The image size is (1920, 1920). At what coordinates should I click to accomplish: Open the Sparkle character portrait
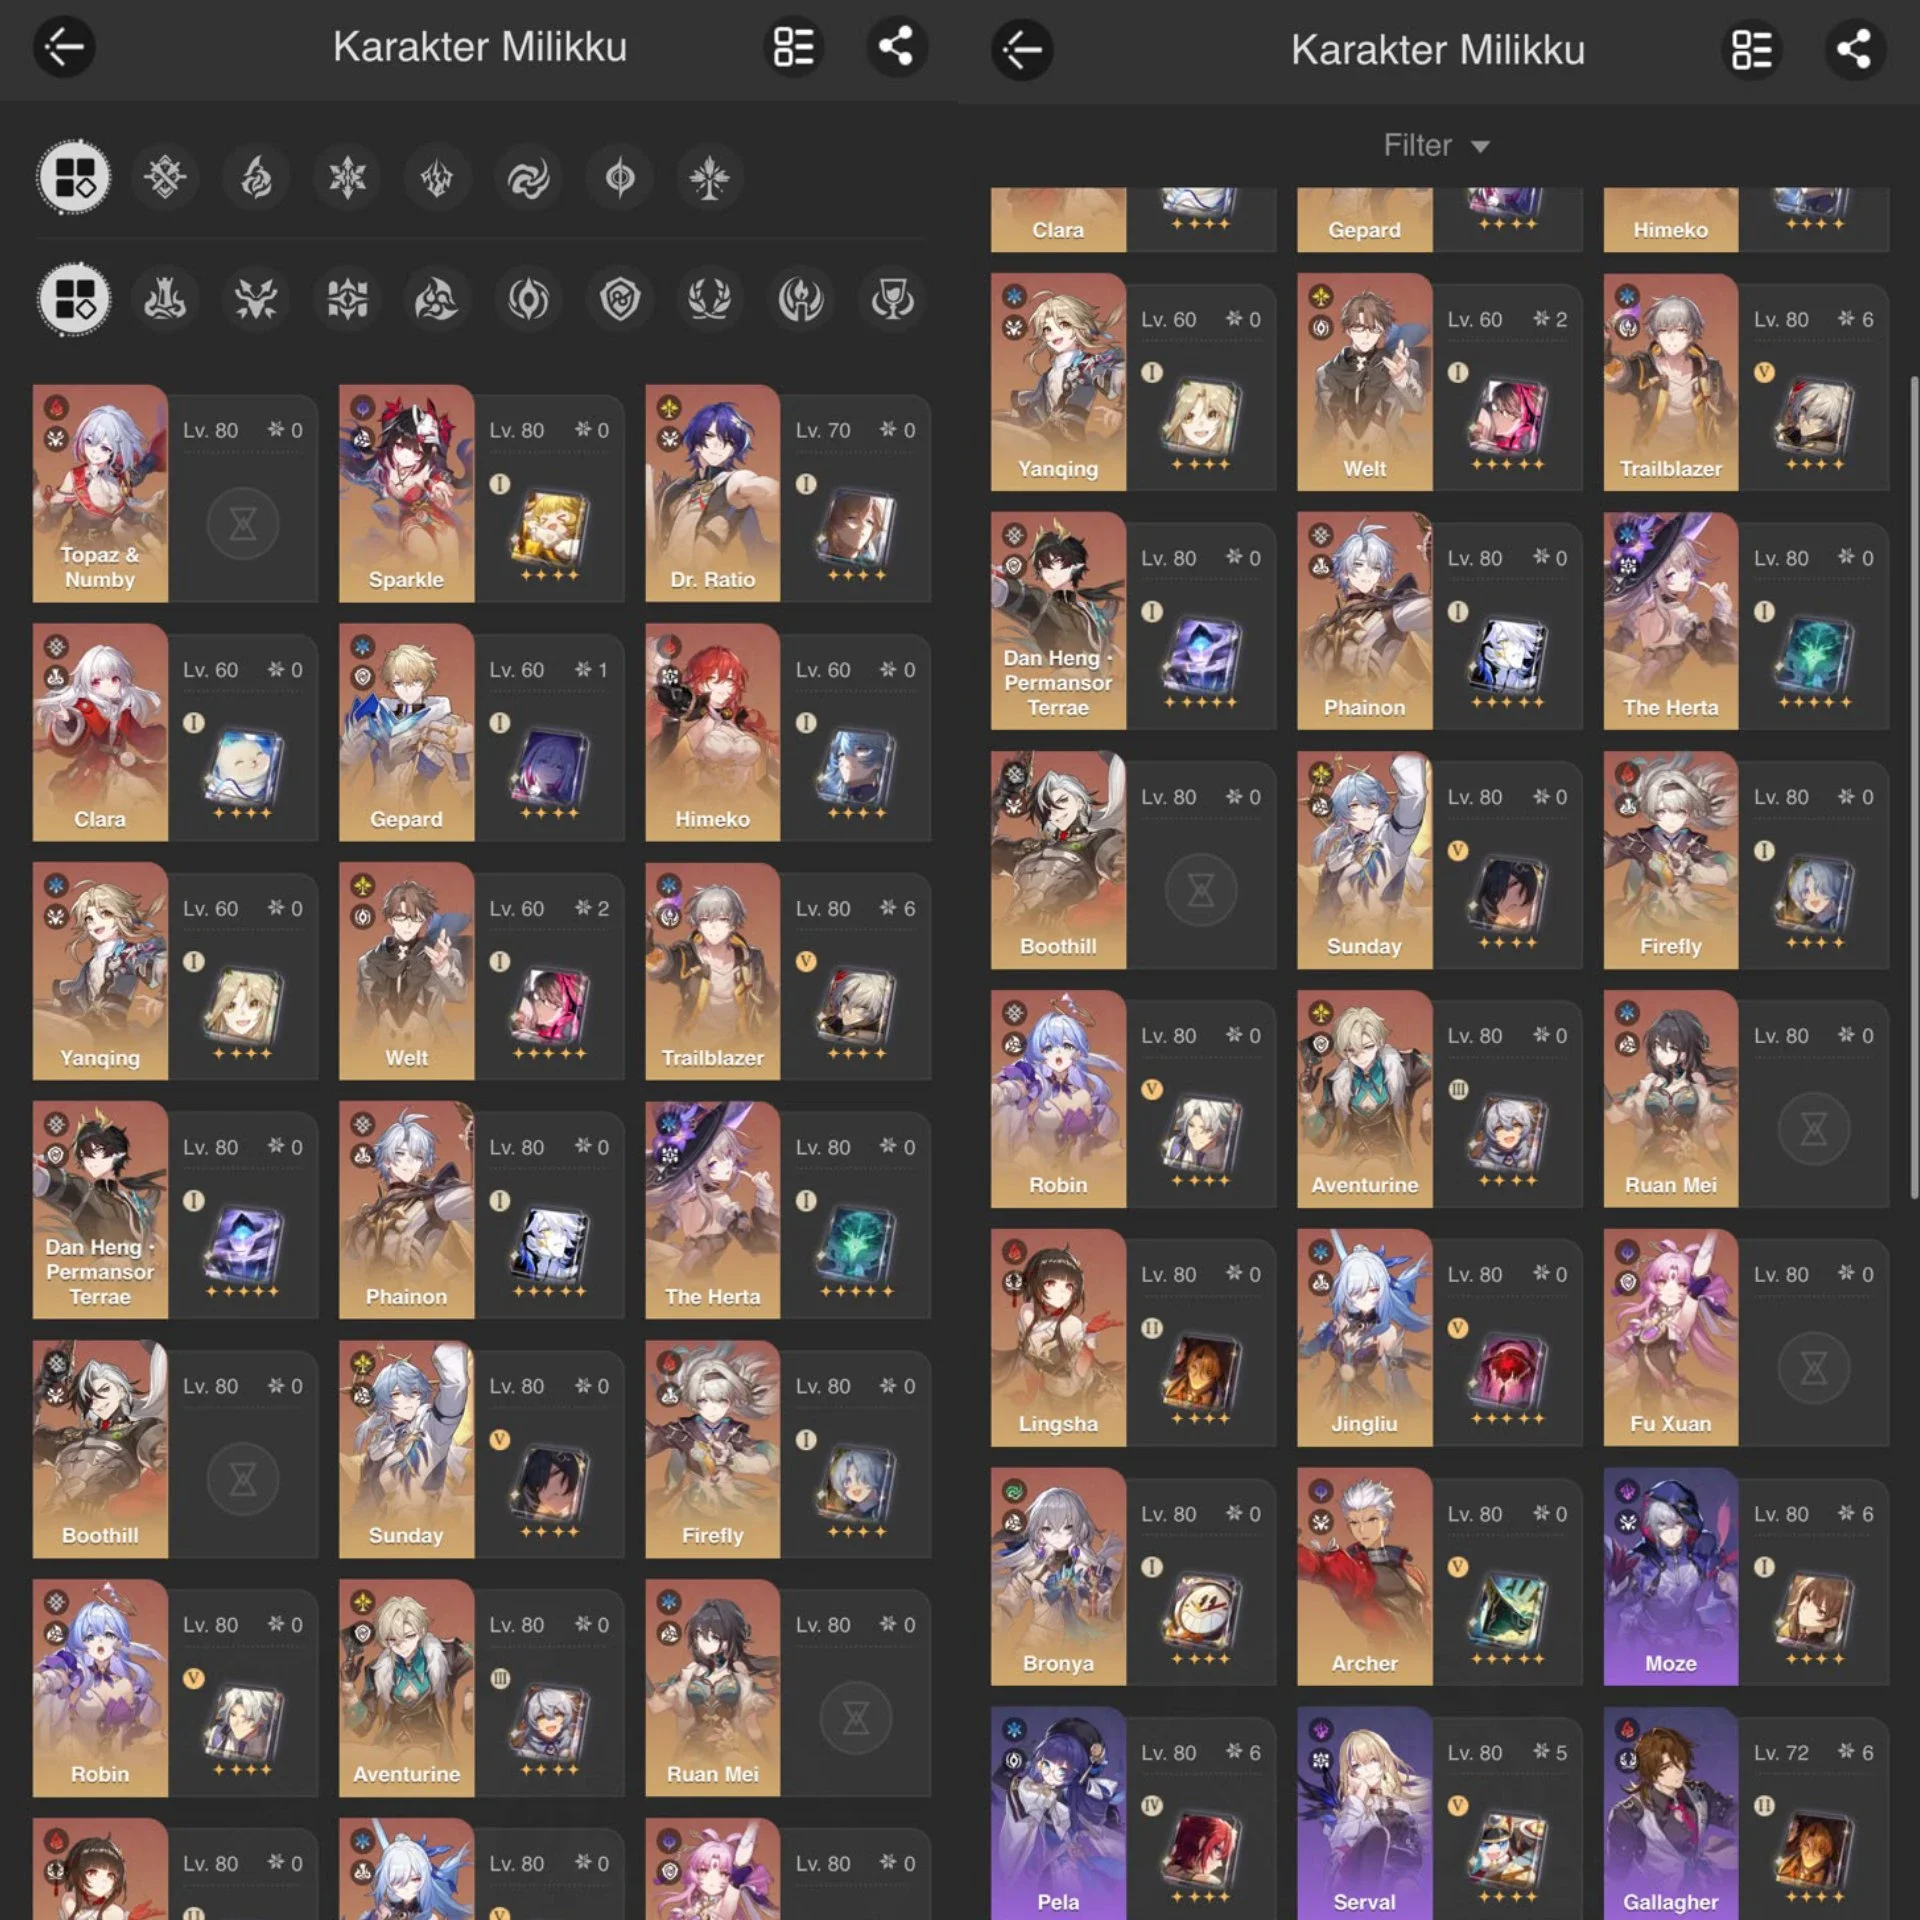coord(406,493)
